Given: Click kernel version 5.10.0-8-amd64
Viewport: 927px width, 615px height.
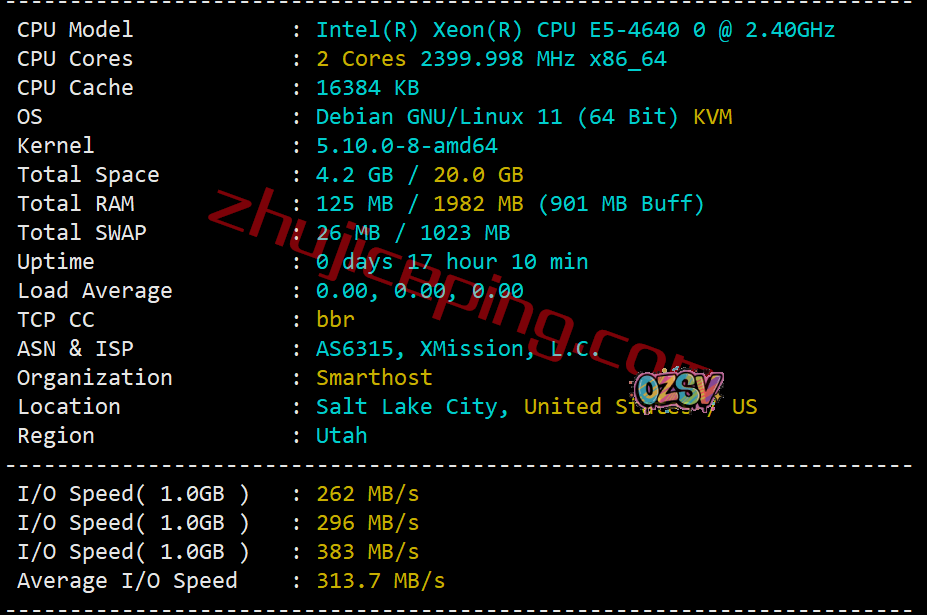Looking at the screenshot, I should click(x=407, y=146).
